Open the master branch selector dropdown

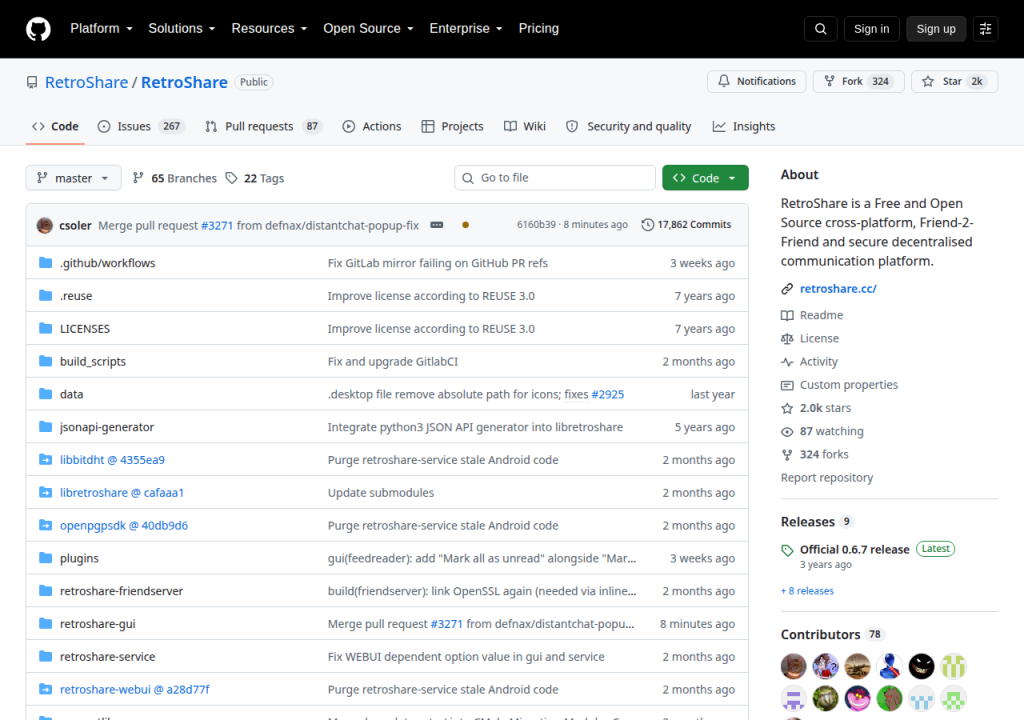point(73,178)
